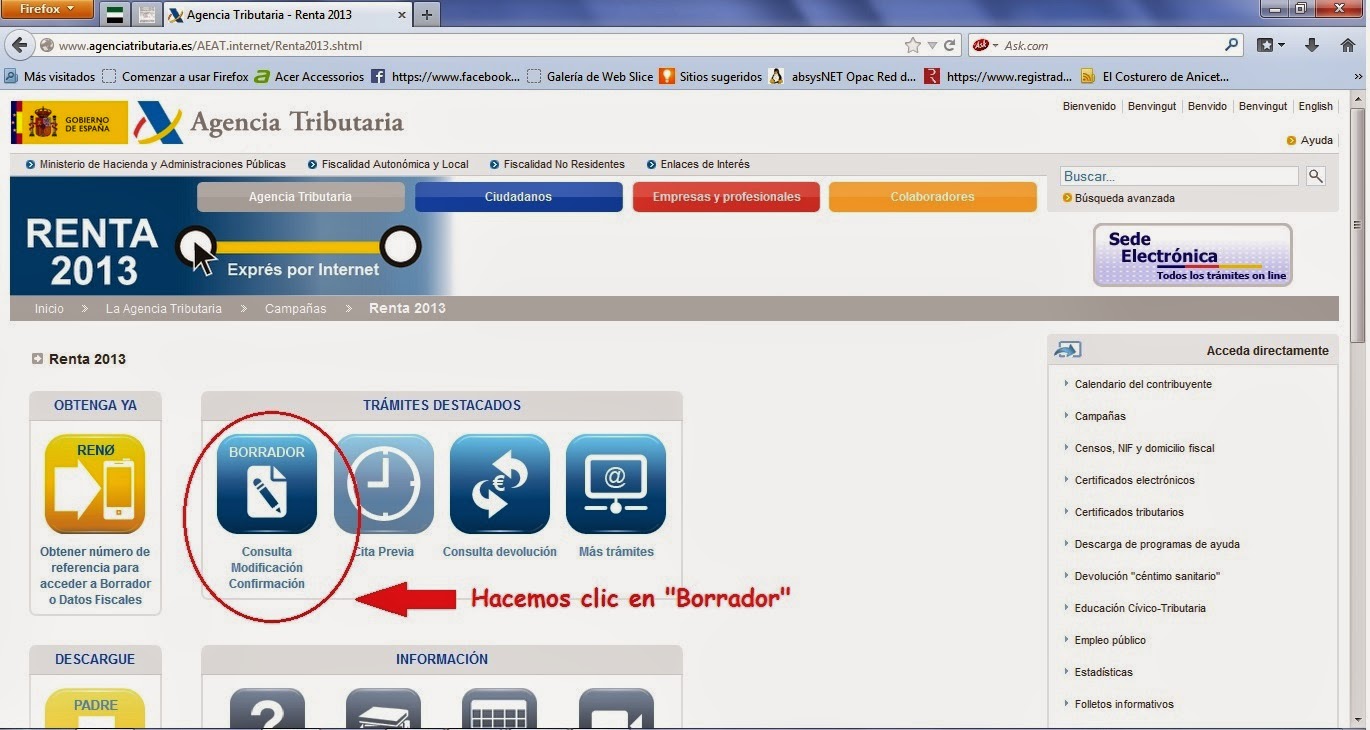Click in the Buscar search field
Image resolution: width=1370 pixels, height=730 pixels.
coord(1179,176)
